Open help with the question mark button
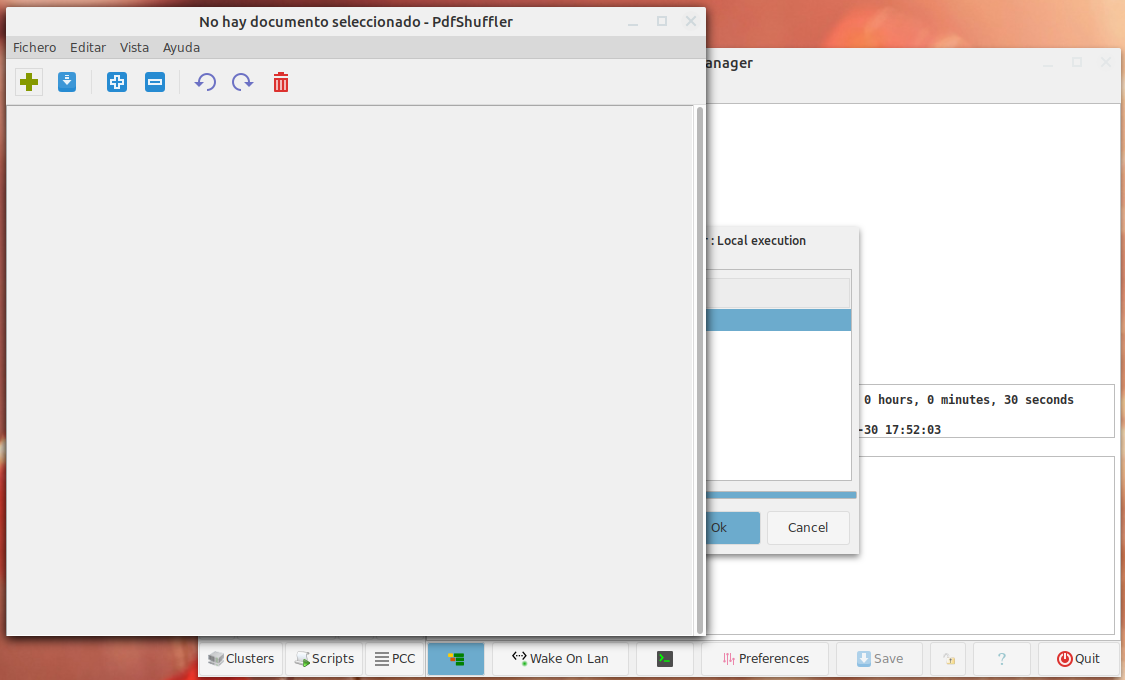Image resolution: width=1125 pixels, height=680 pixels. (x=1002, y=658)
